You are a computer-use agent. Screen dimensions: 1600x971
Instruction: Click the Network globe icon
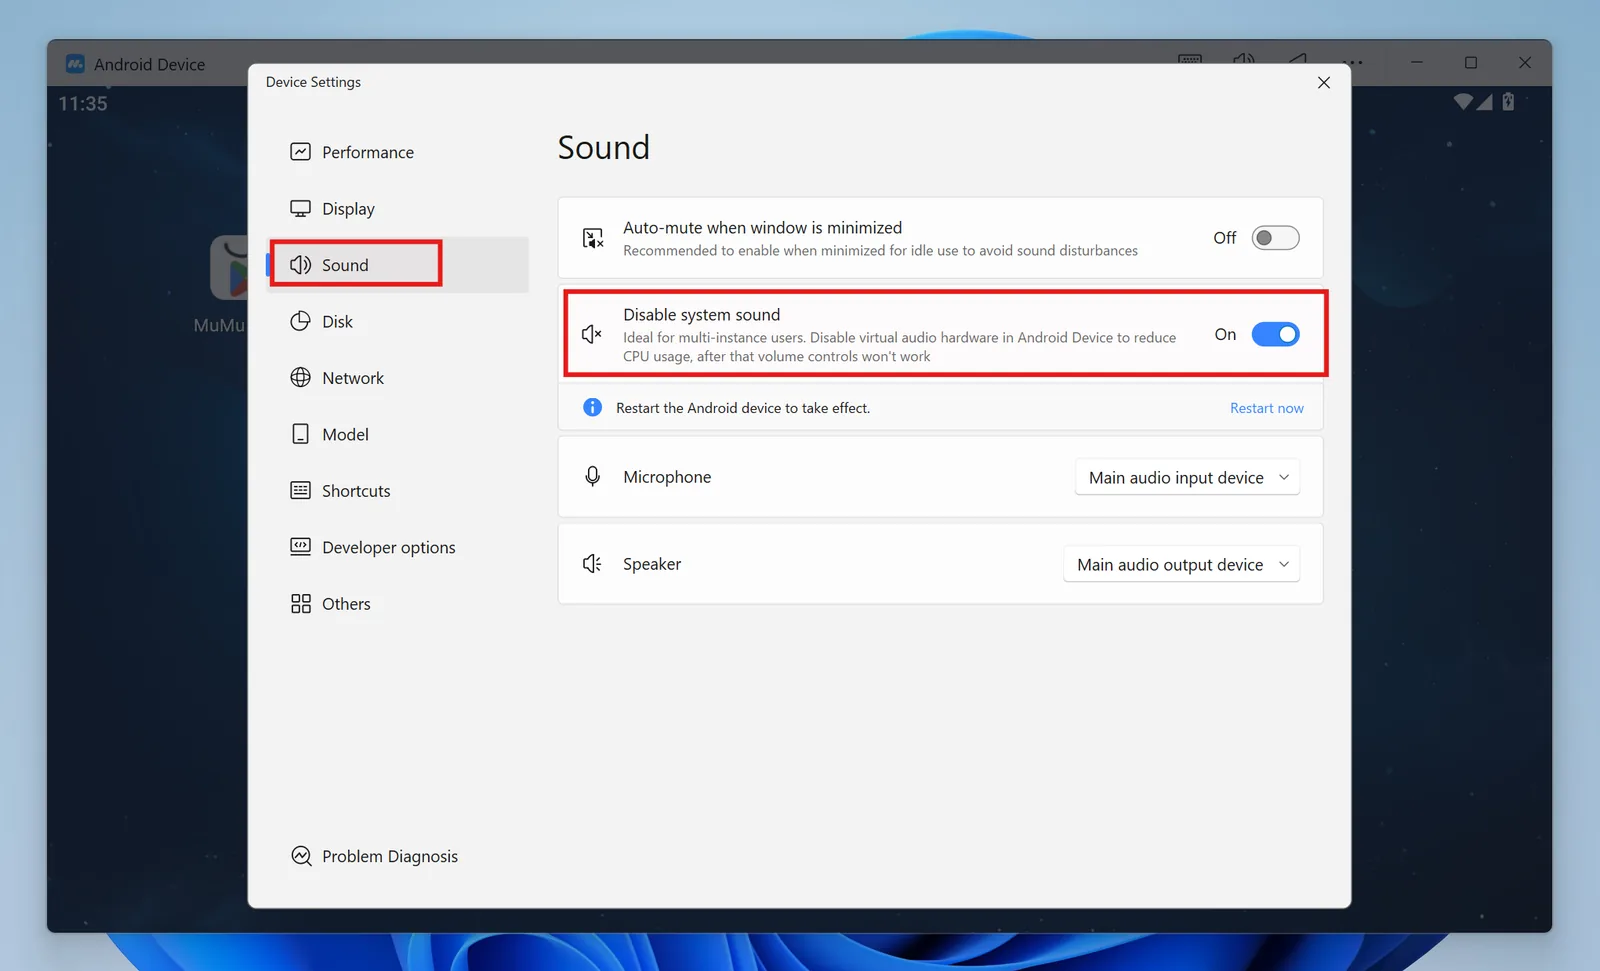coord(300,377)
